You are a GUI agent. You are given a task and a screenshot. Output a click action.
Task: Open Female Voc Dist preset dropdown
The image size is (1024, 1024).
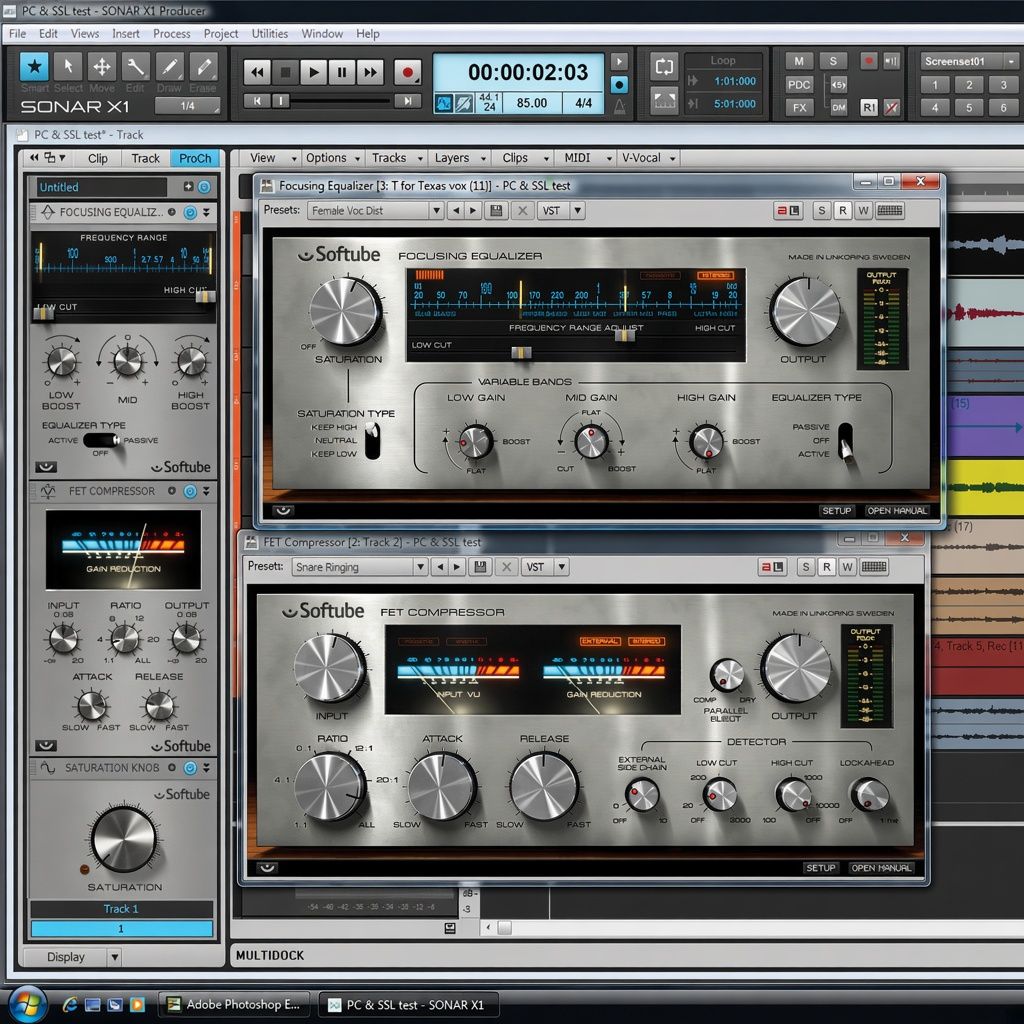[x=436, y=210]
